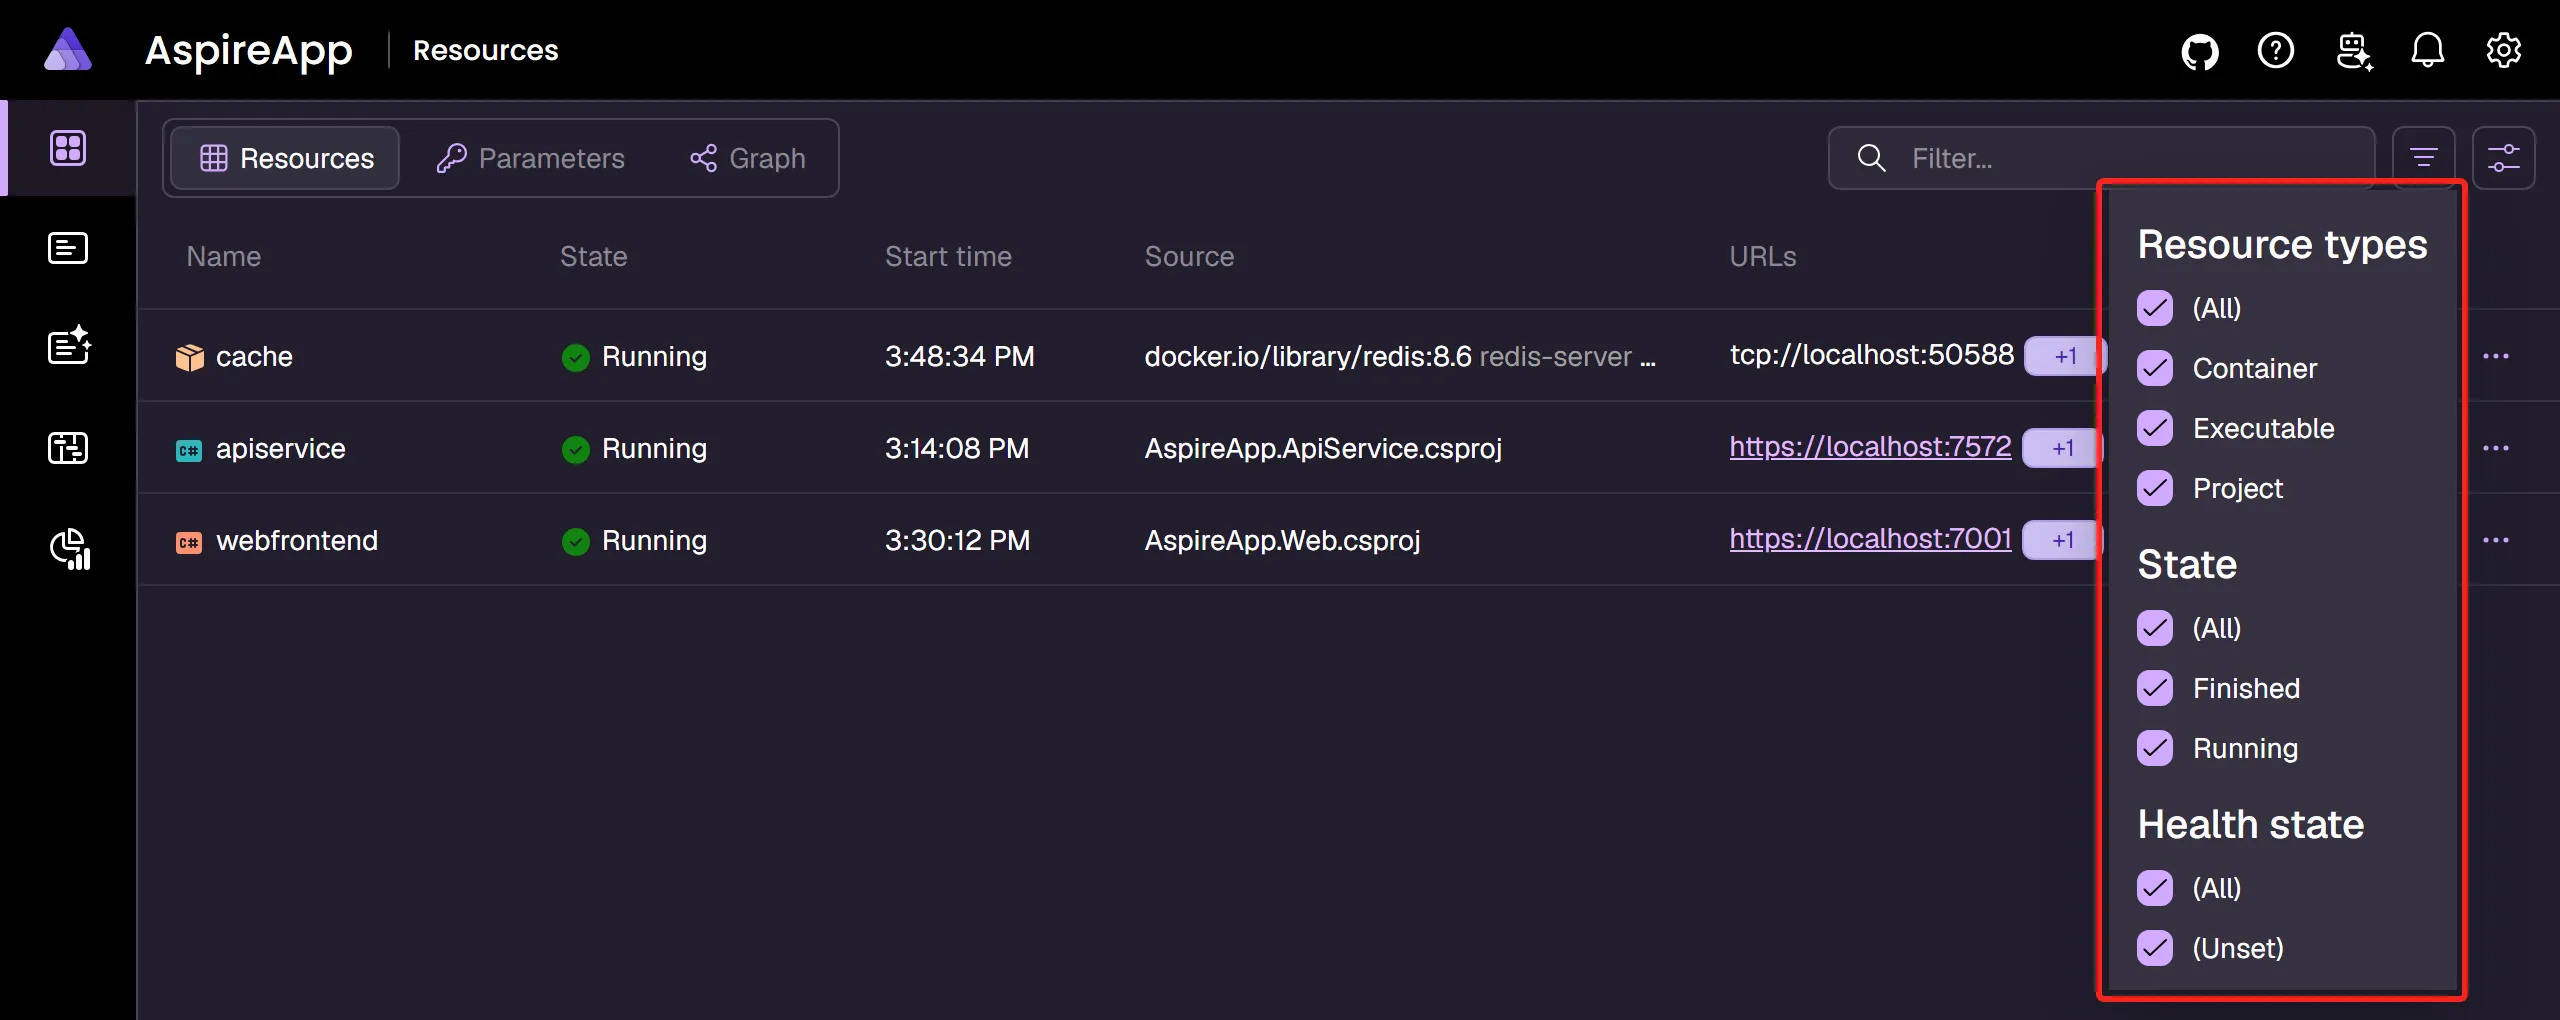Click the apiservice C# project icon
Screen dimensions: 2560x1020
(x=189, y=450)
